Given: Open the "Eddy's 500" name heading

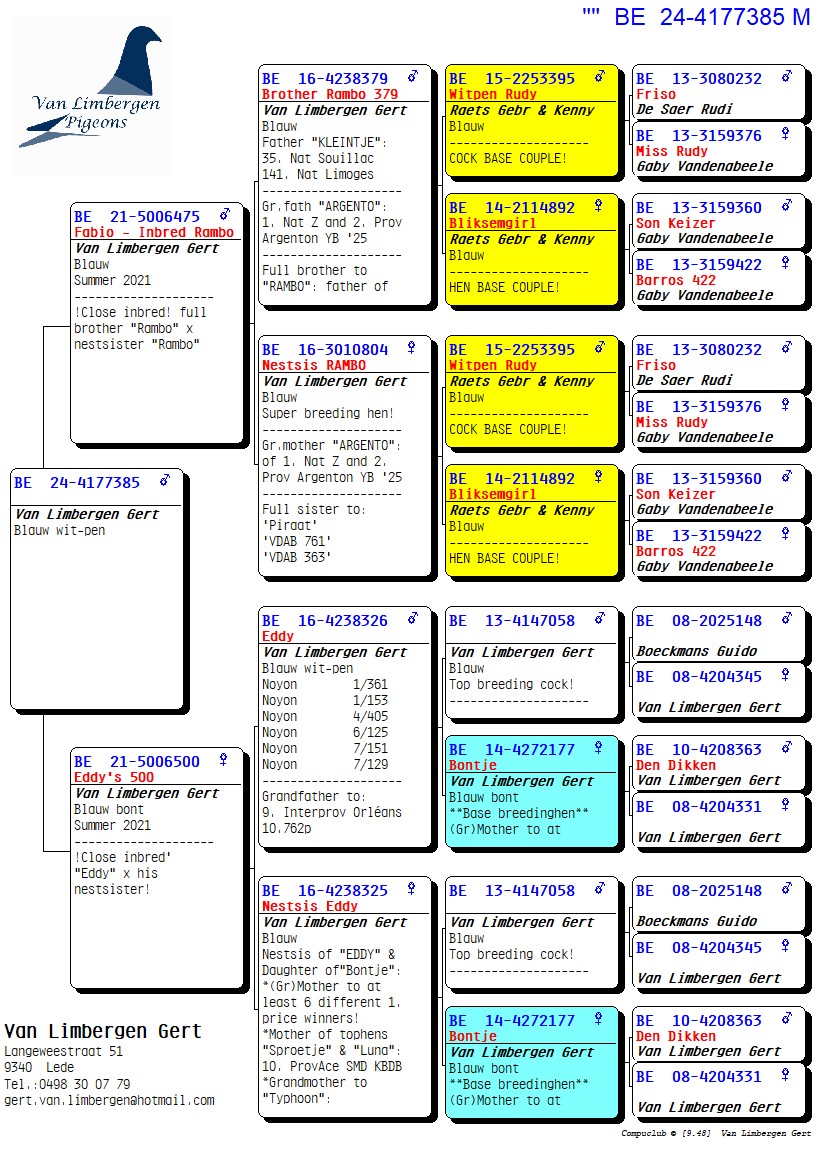Looking at the screenshot, I should pyautogui.click(x=114, y=777).
